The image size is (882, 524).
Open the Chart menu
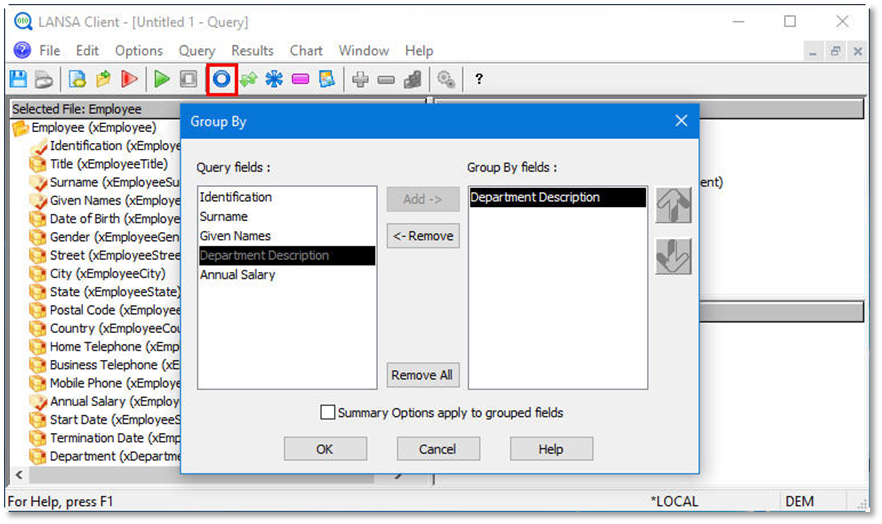point(306,51)
